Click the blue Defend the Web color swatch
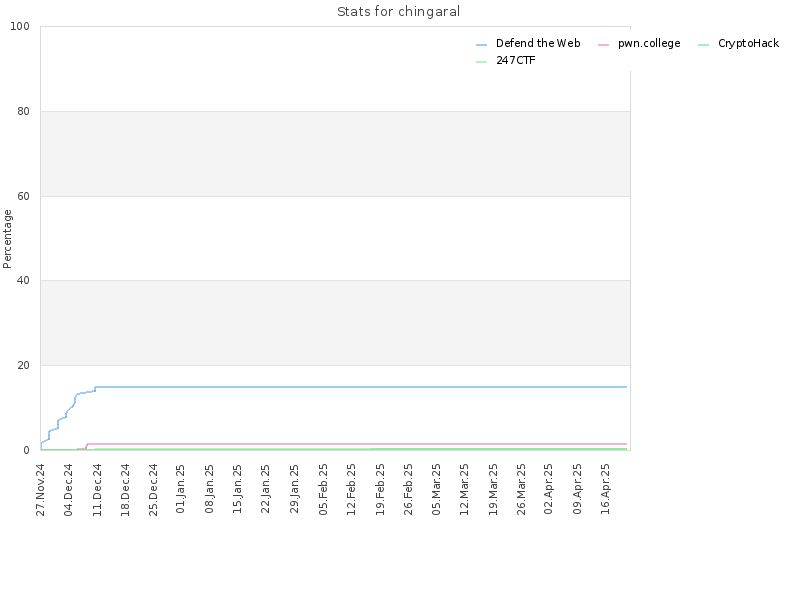The image size is (800, 600). 482,45
